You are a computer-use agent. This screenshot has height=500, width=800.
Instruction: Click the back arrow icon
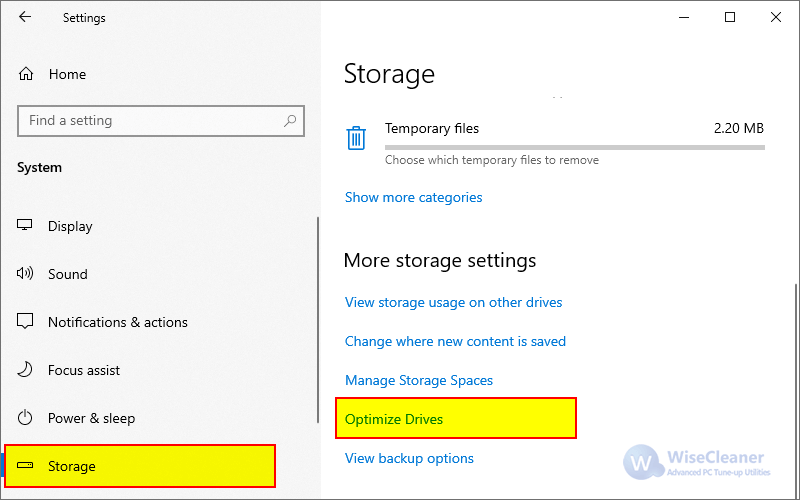point(24,17)
